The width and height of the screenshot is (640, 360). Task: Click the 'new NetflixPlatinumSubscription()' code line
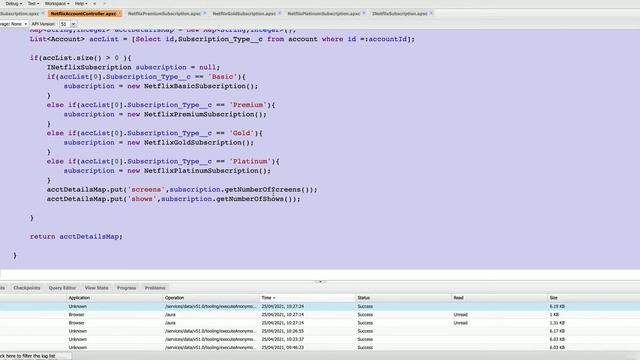coord(167,171)
